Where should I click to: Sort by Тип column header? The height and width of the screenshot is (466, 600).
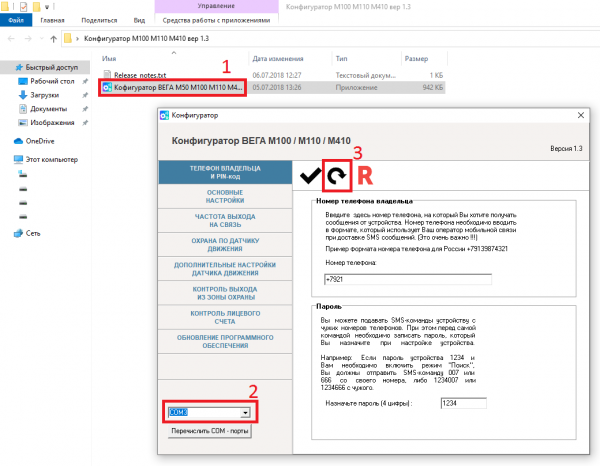click(341, 59)
